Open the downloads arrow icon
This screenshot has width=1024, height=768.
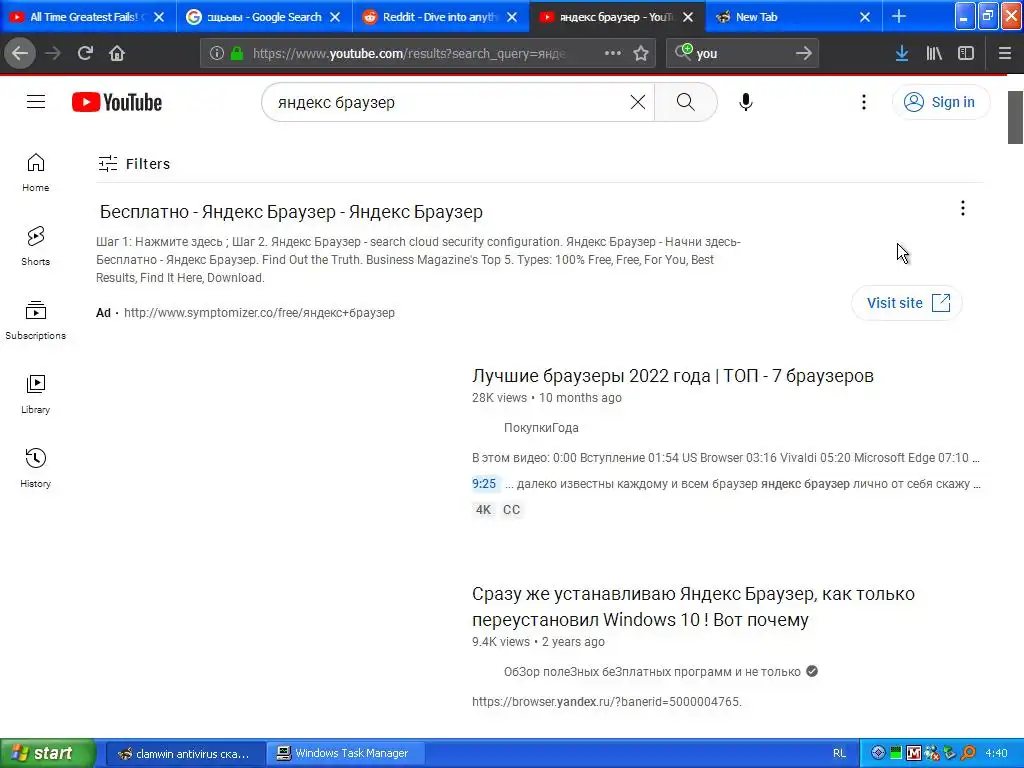tap(902, 54)
